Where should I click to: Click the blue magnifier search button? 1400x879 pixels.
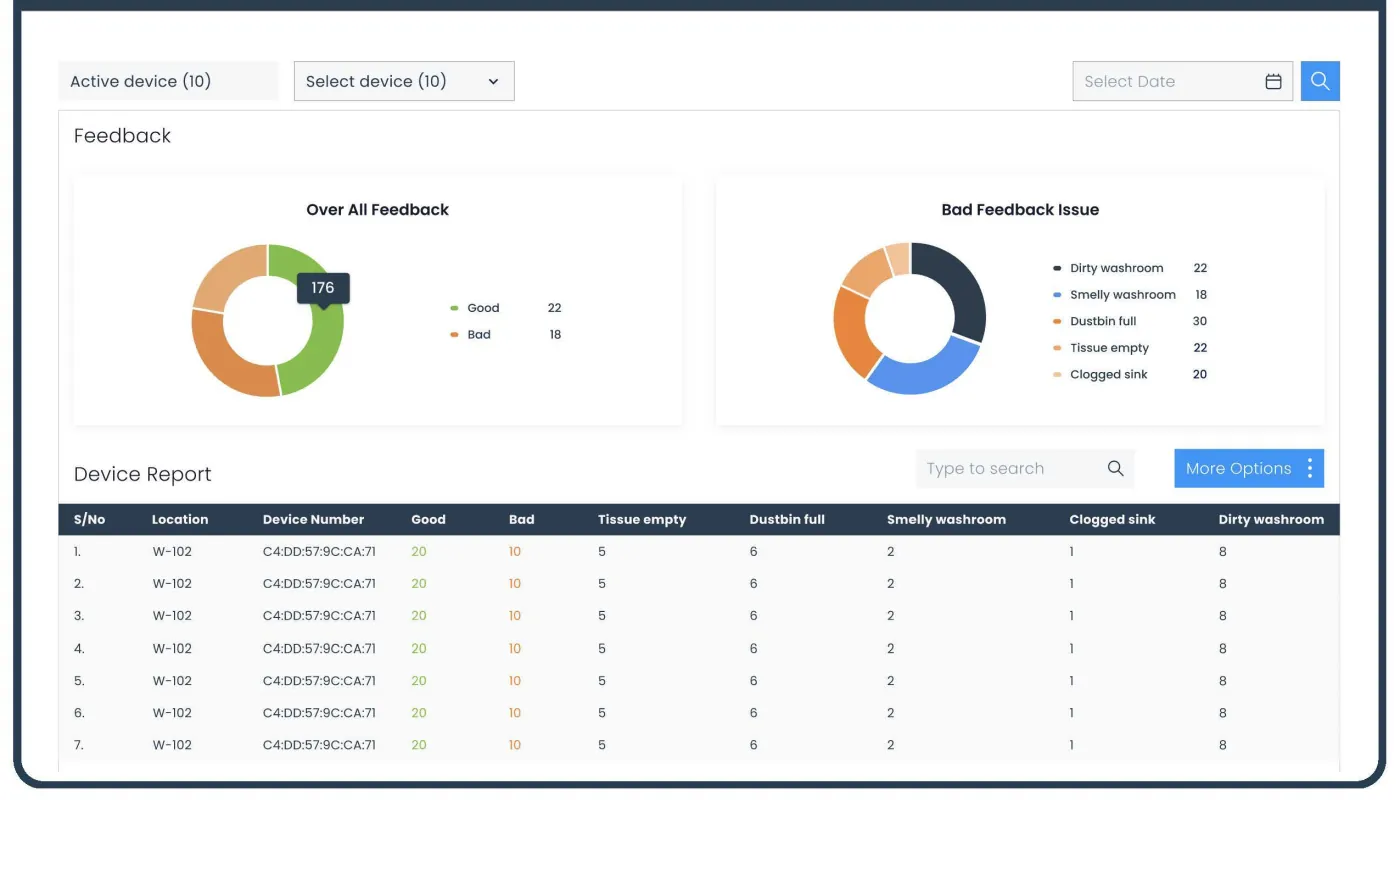tap(1320, 81)
